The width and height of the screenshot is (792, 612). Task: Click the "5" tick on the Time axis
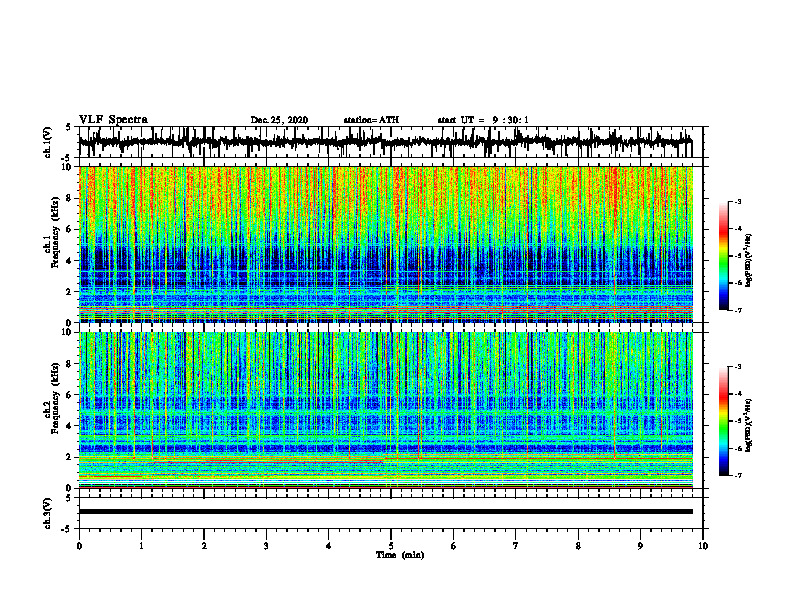[x=391, y=546]
